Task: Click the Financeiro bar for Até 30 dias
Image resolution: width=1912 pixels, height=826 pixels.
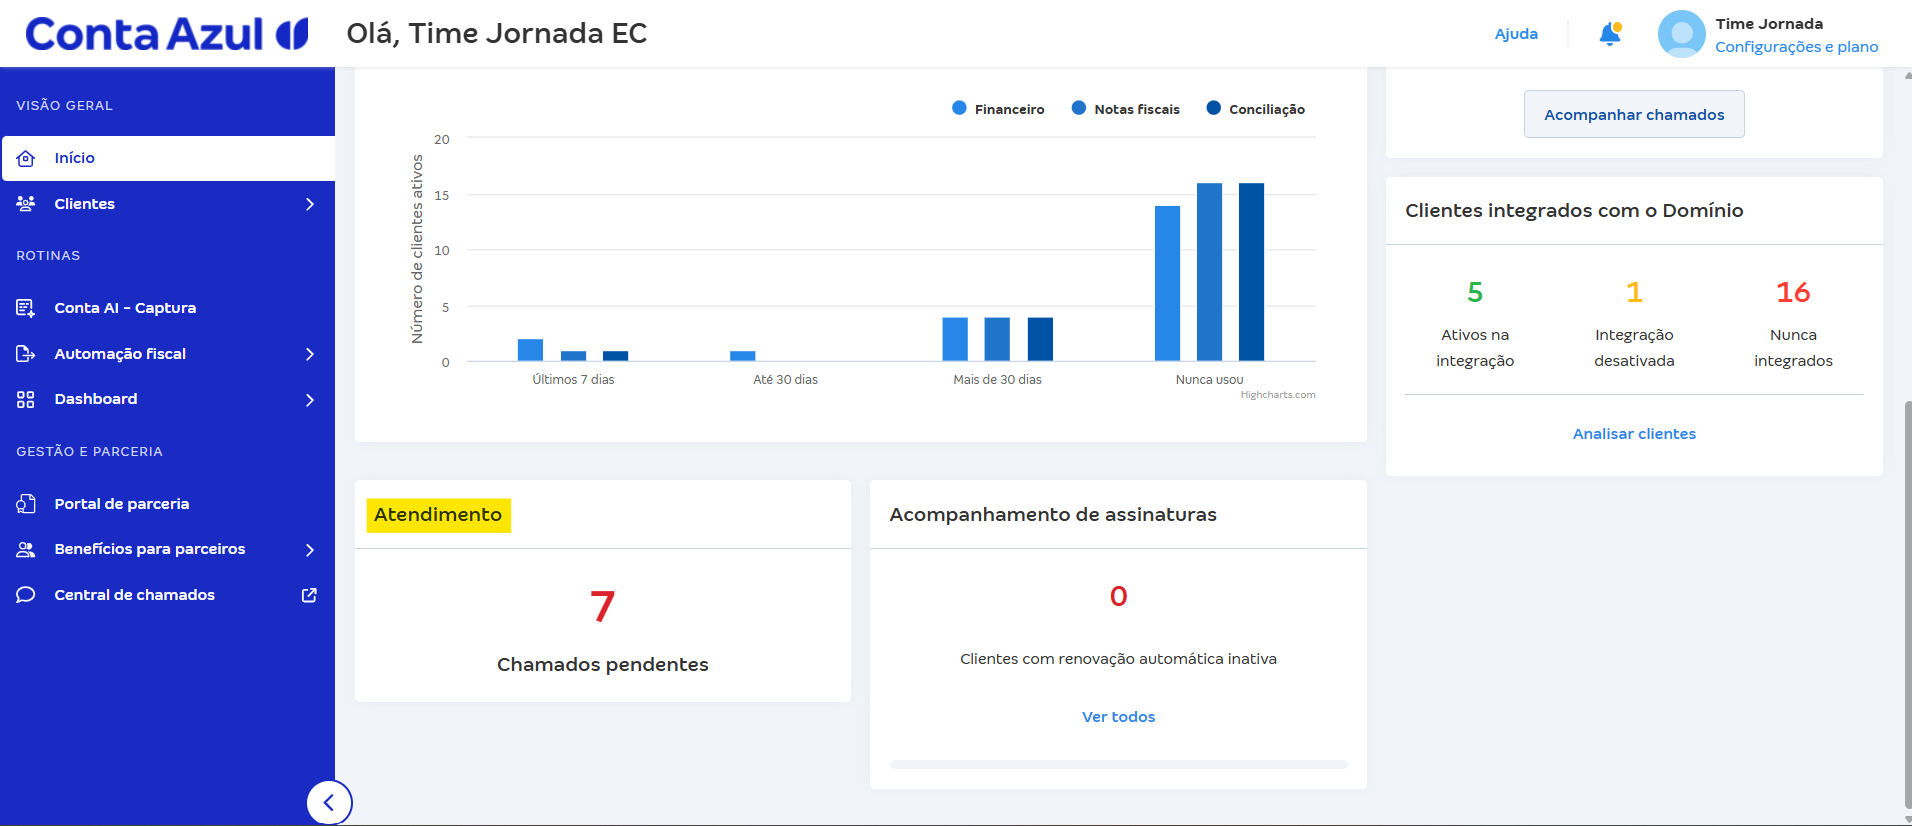Action: click(742, 356)
